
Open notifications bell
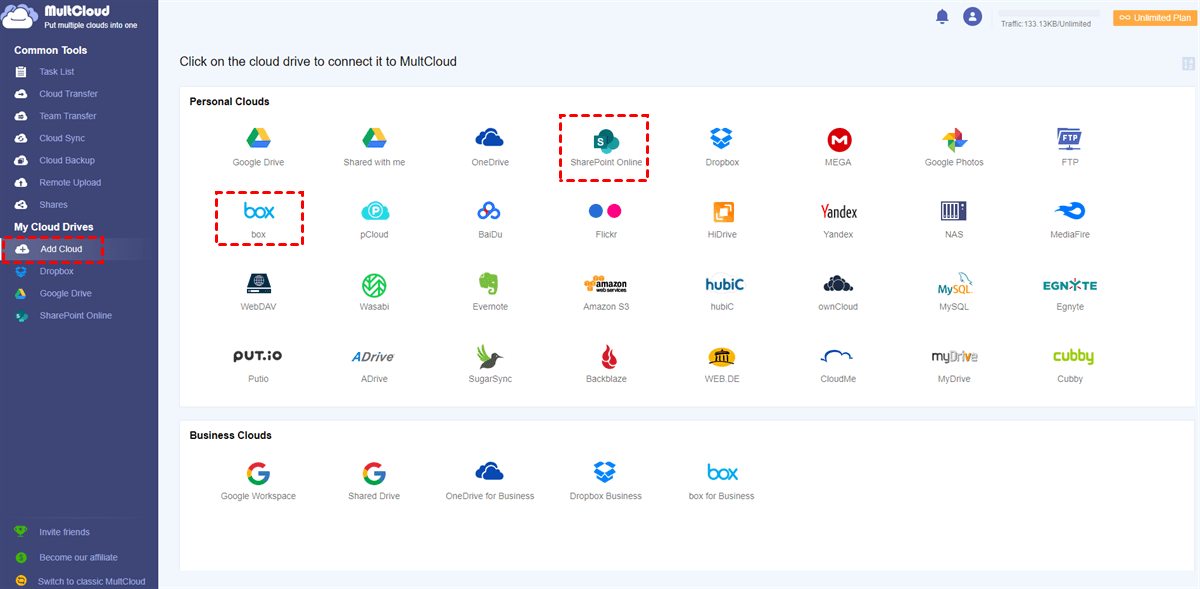tap(942, 16)
